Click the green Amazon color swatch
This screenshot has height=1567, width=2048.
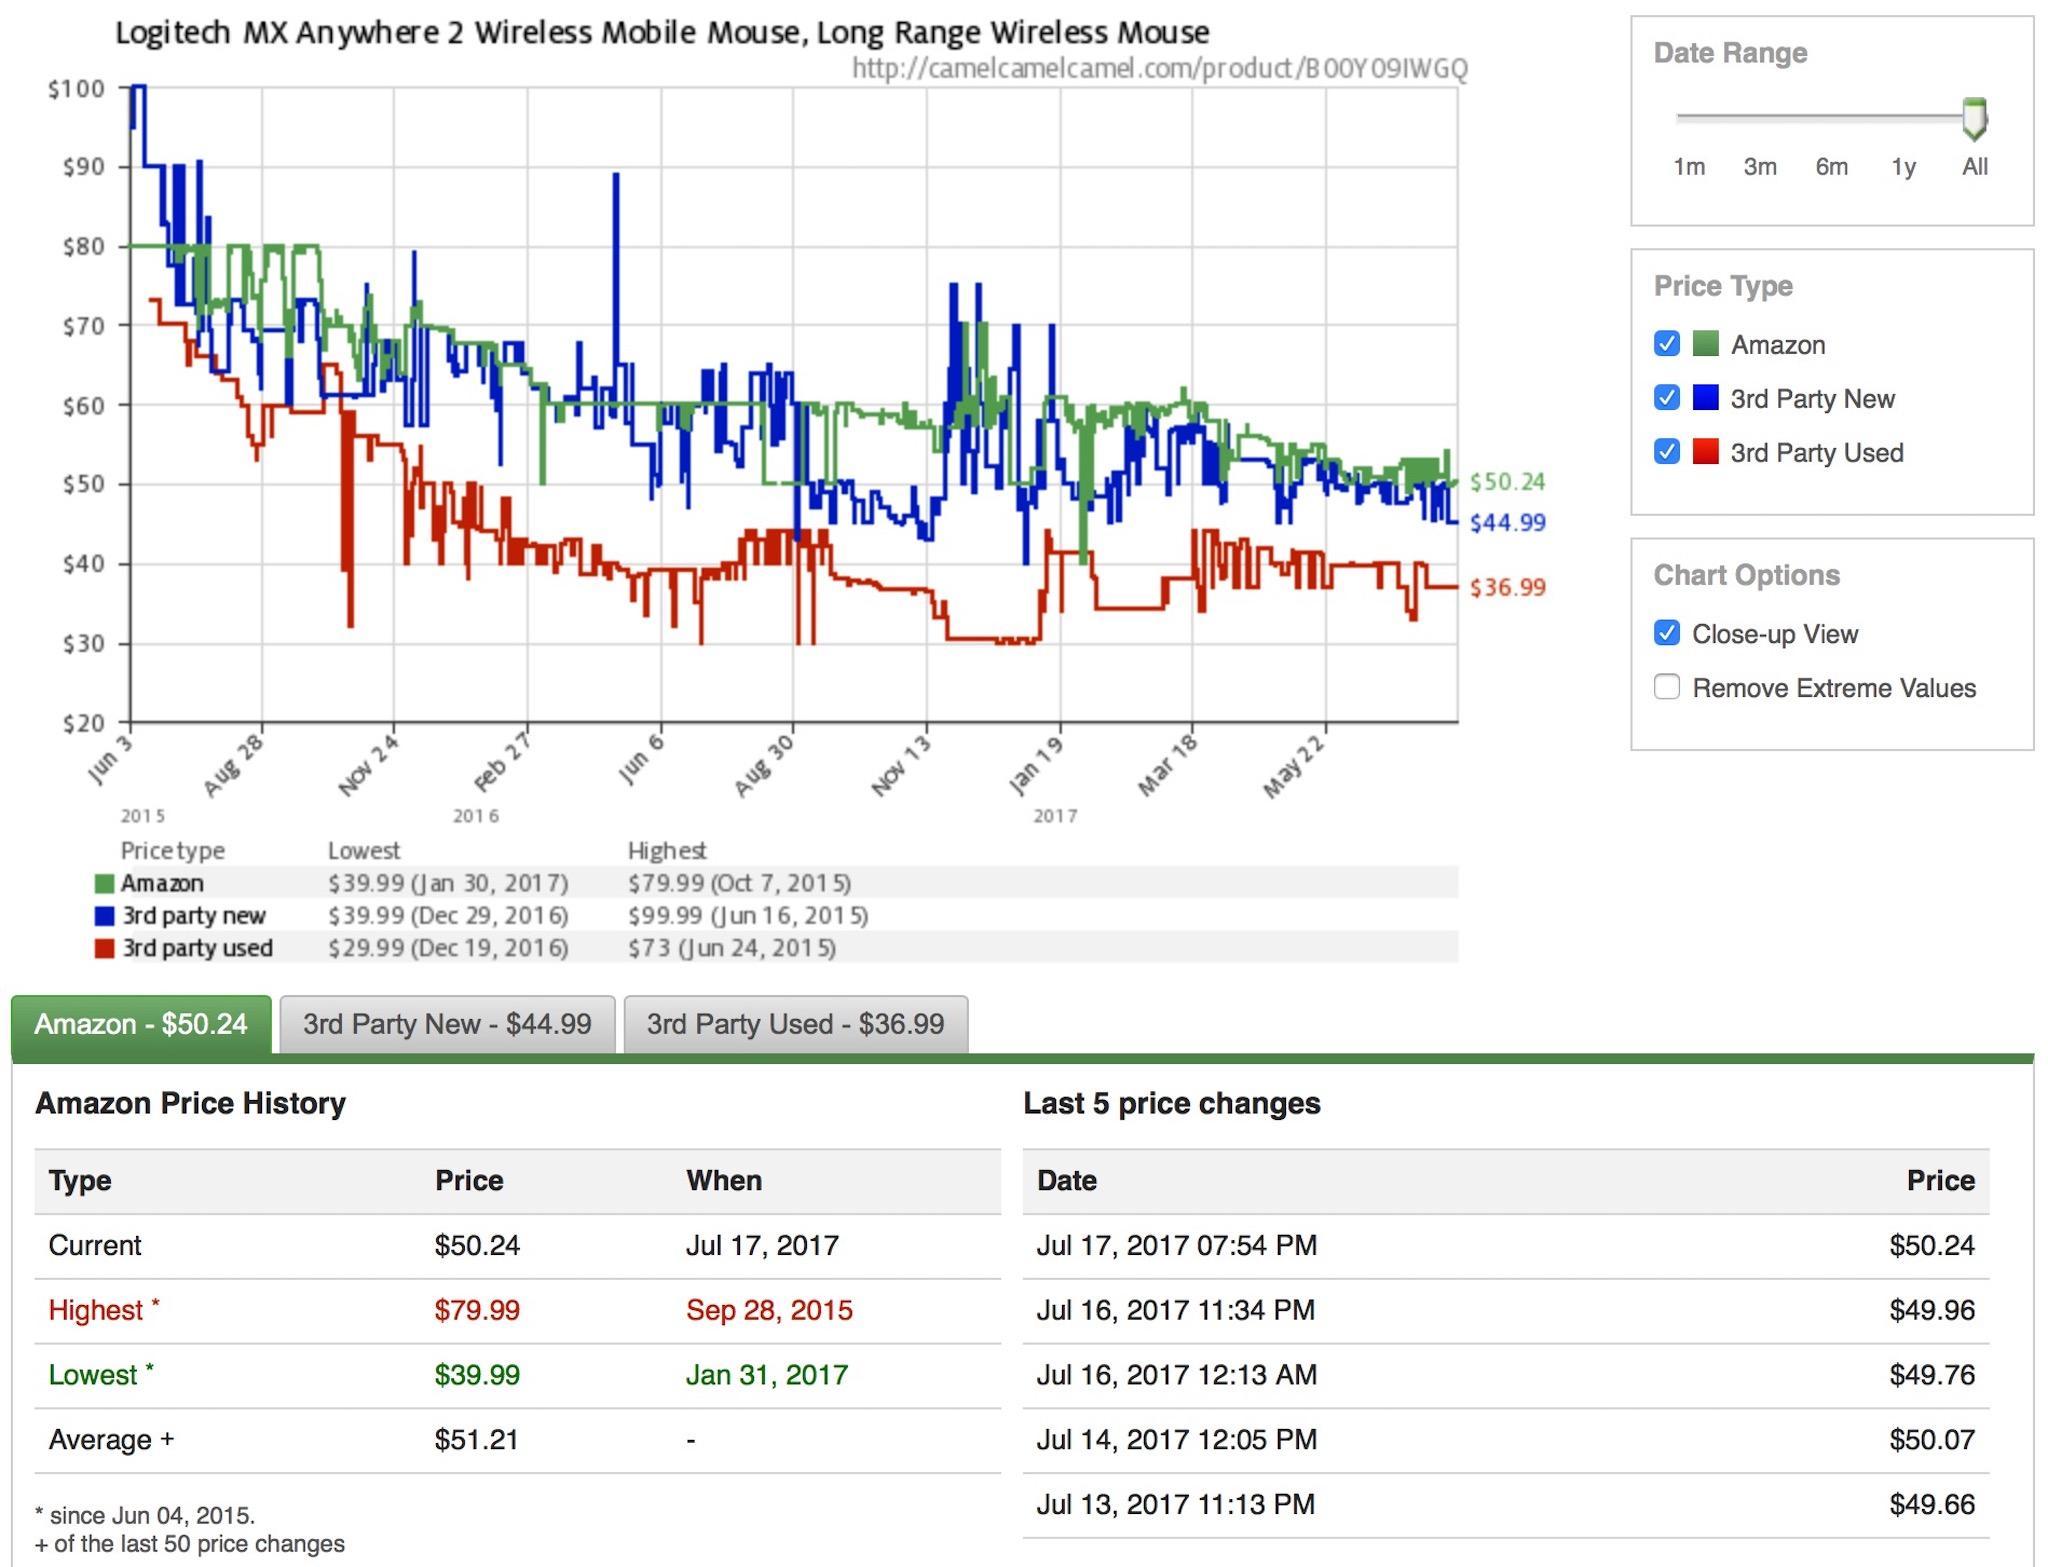[1705, 344]
